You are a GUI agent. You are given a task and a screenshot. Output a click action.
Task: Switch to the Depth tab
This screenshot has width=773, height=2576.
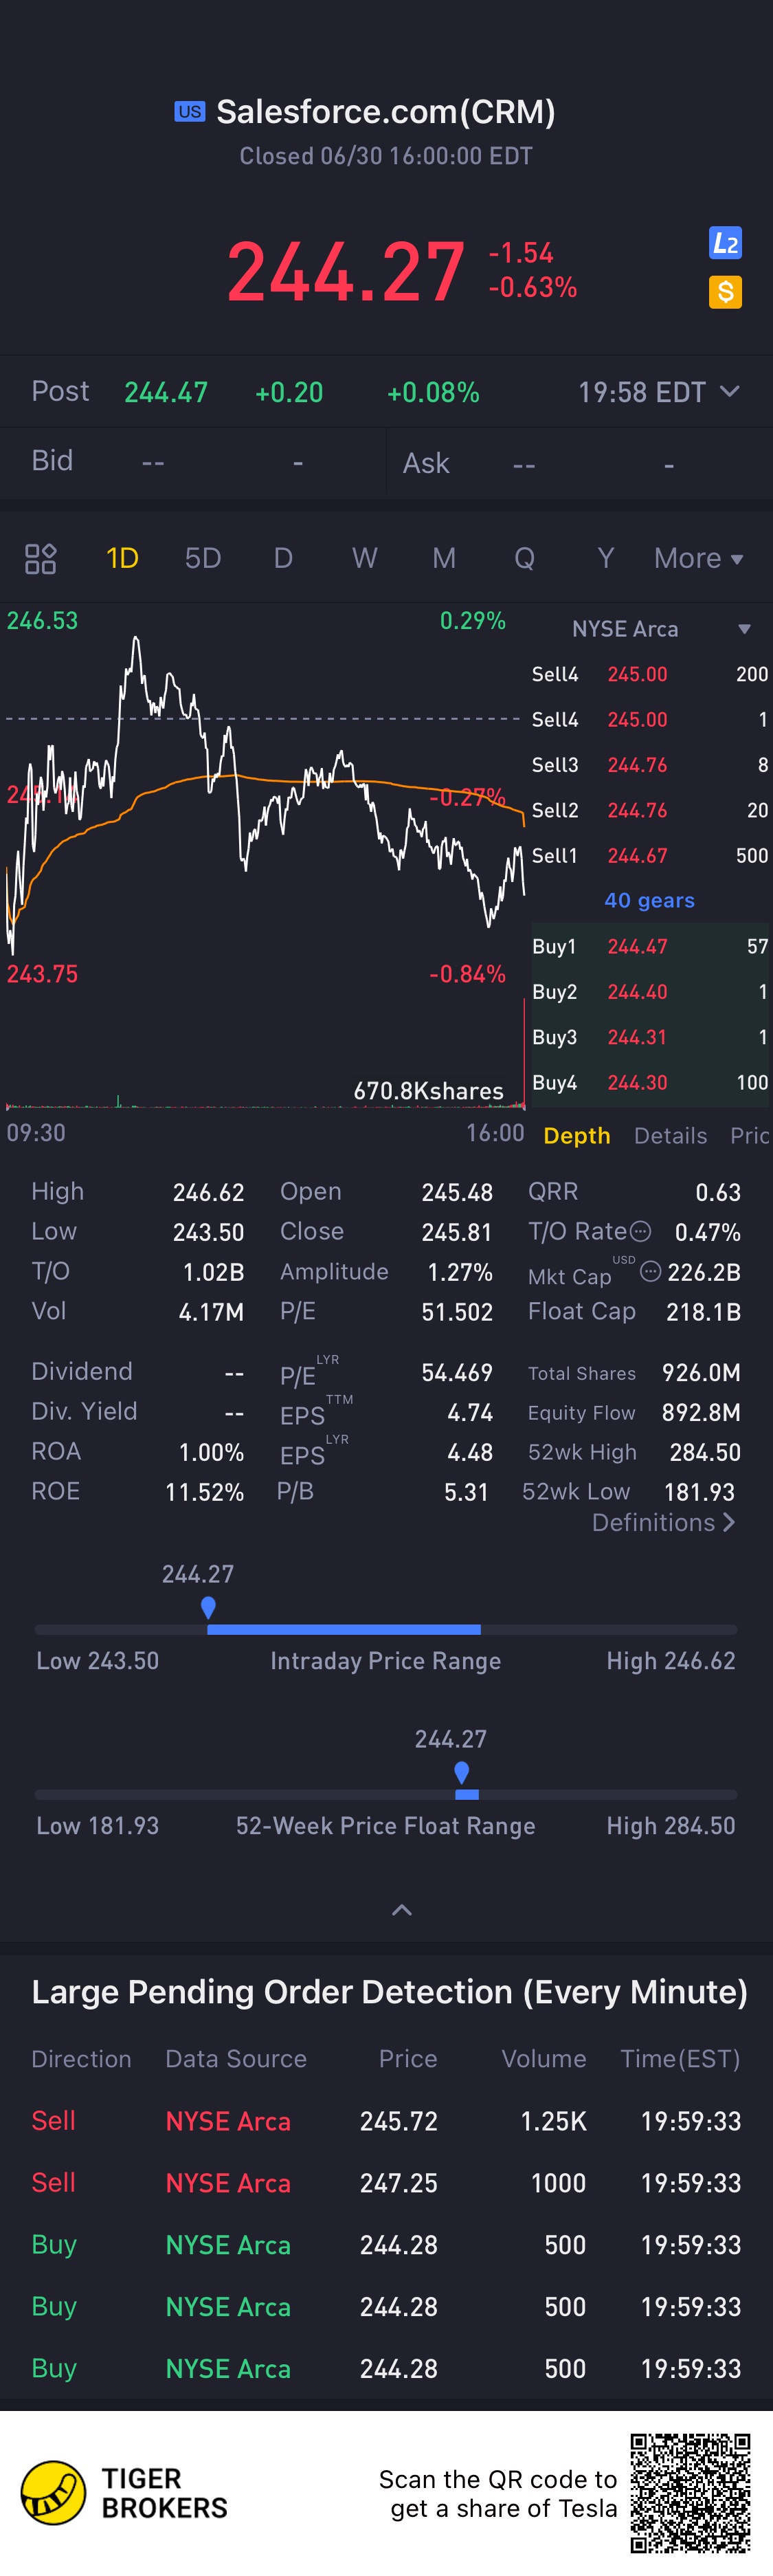(x=576, y=1136)
